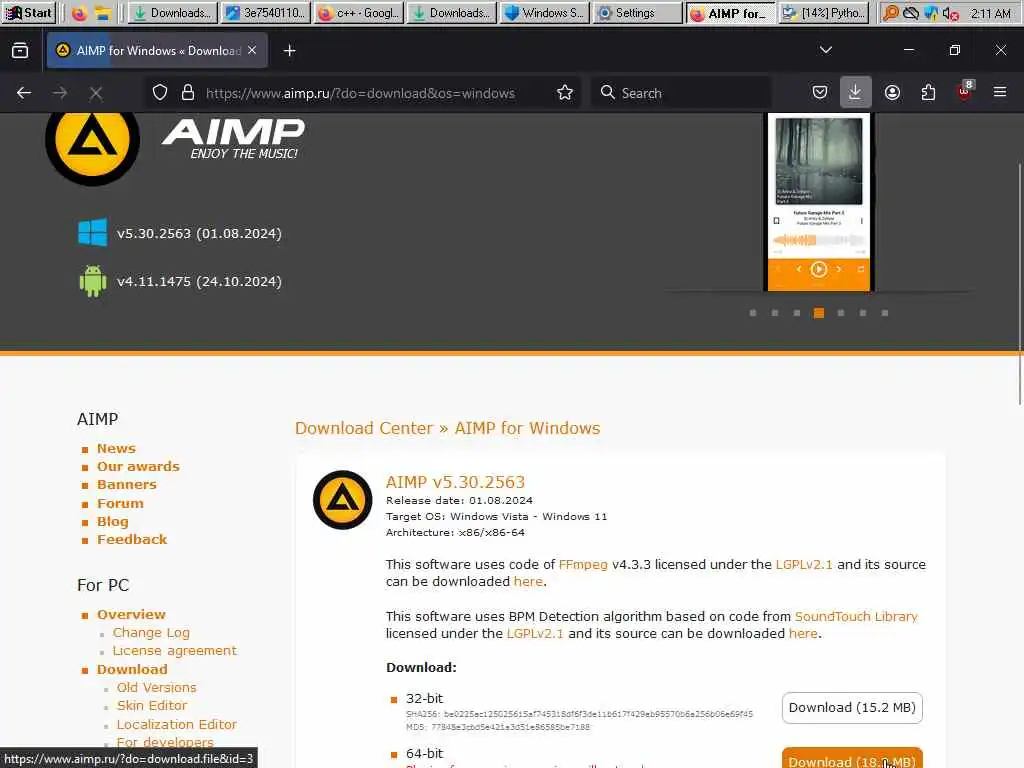This screenshot has width=1024, height=768.
Task: Switch to Settings taskbar window
Action: point(637,13)
